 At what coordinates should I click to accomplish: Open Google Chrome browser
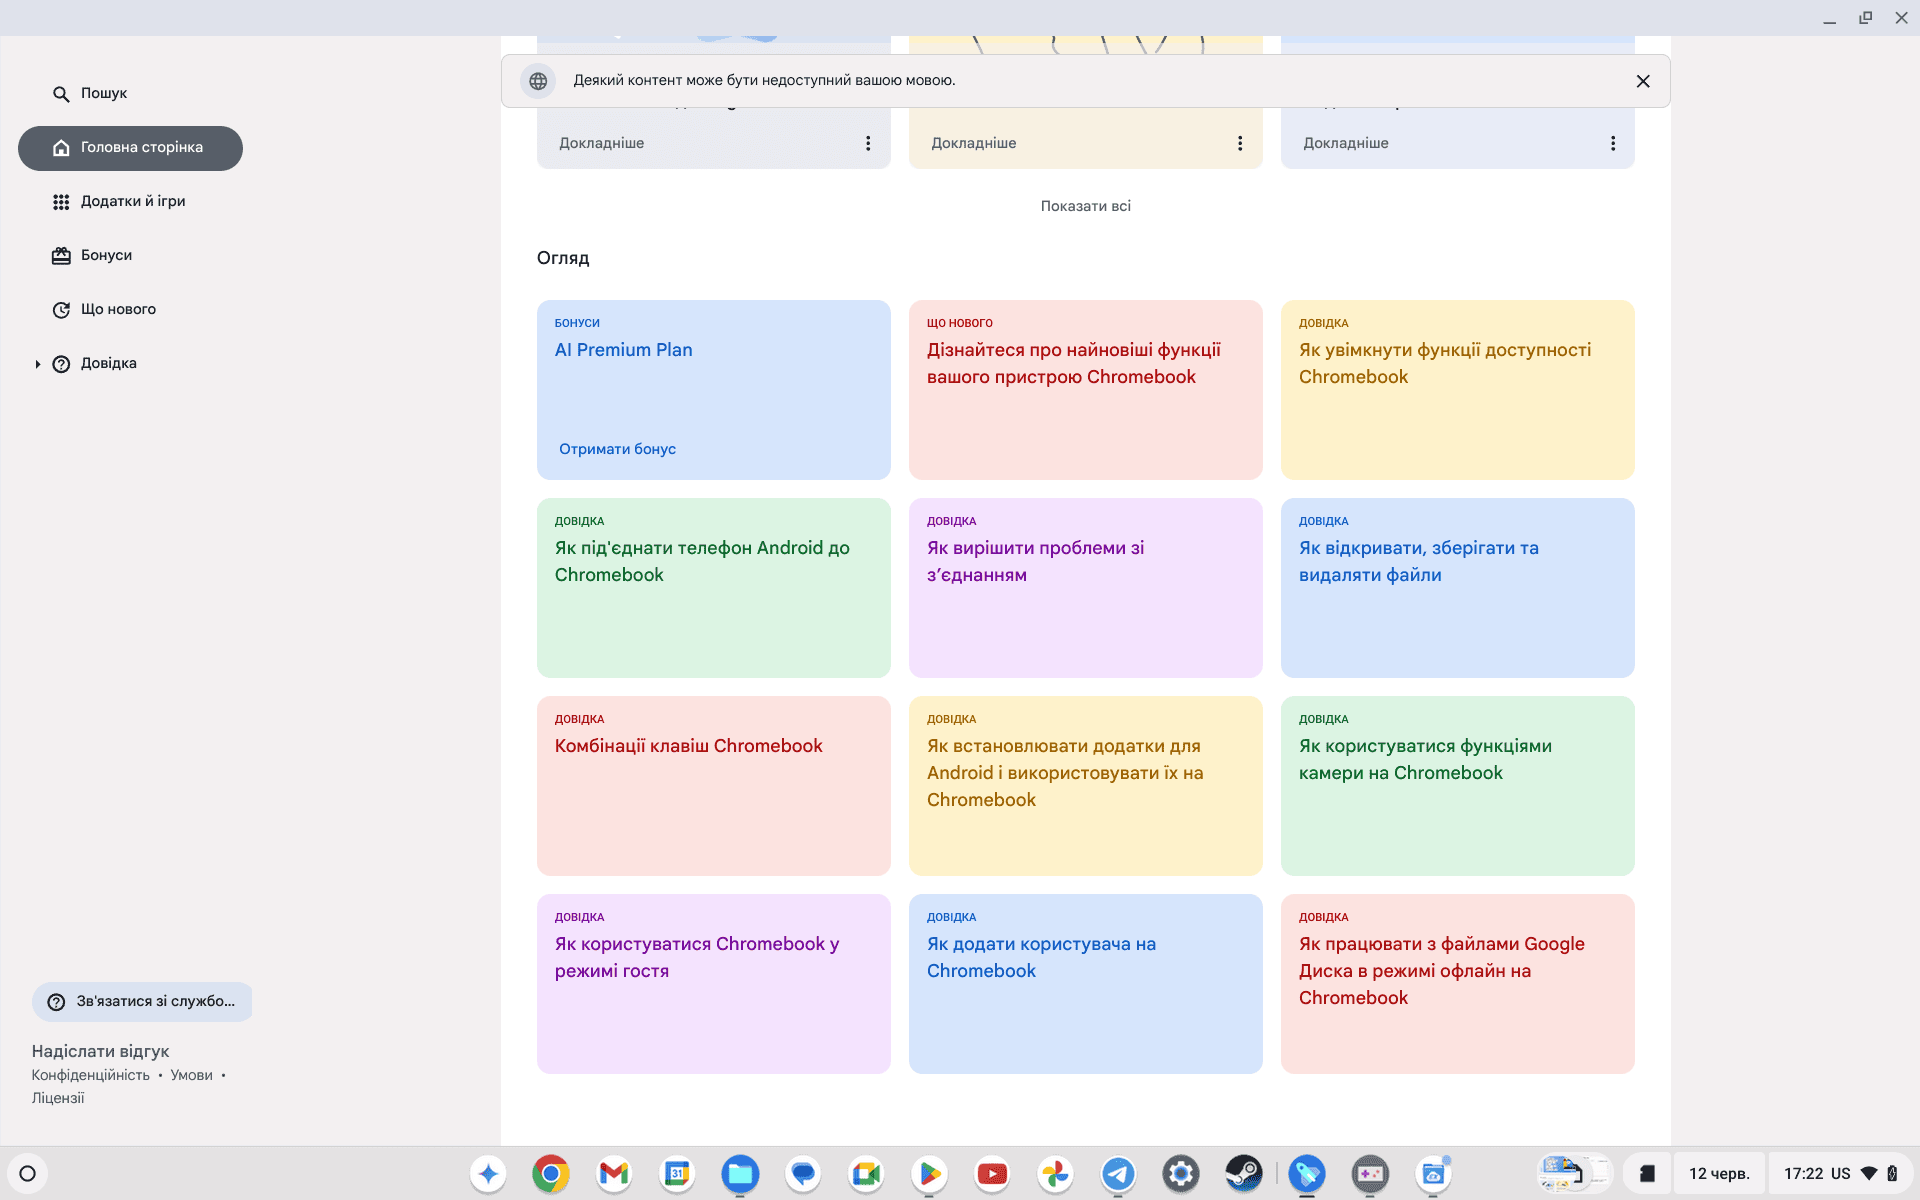550,1172
